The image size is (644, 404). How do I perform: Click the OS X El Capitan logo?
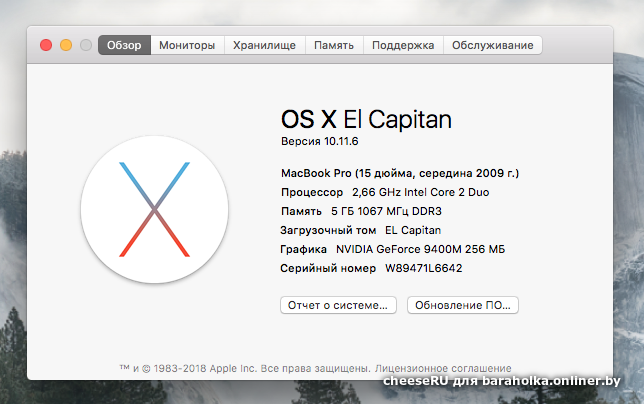(x=154, y=209)
